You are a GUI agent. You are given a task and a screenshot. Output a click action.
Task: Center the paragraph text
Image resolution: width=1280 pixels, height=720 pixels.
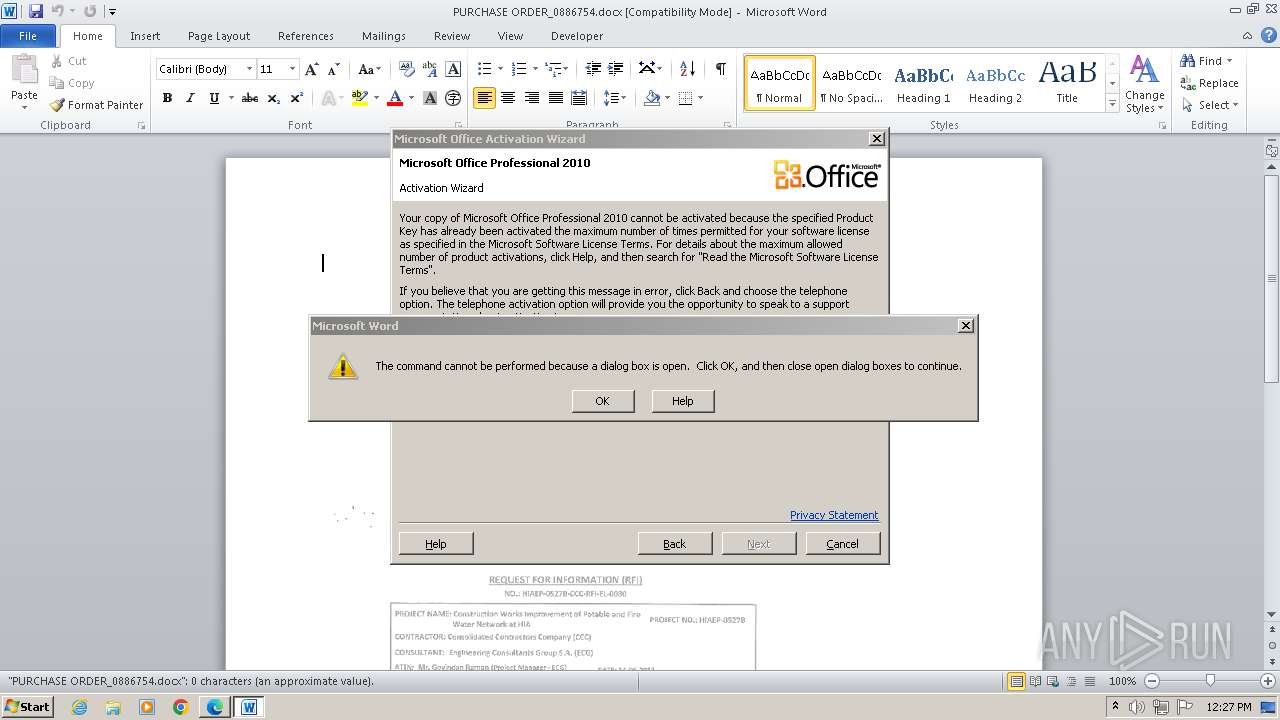(508, 98)
